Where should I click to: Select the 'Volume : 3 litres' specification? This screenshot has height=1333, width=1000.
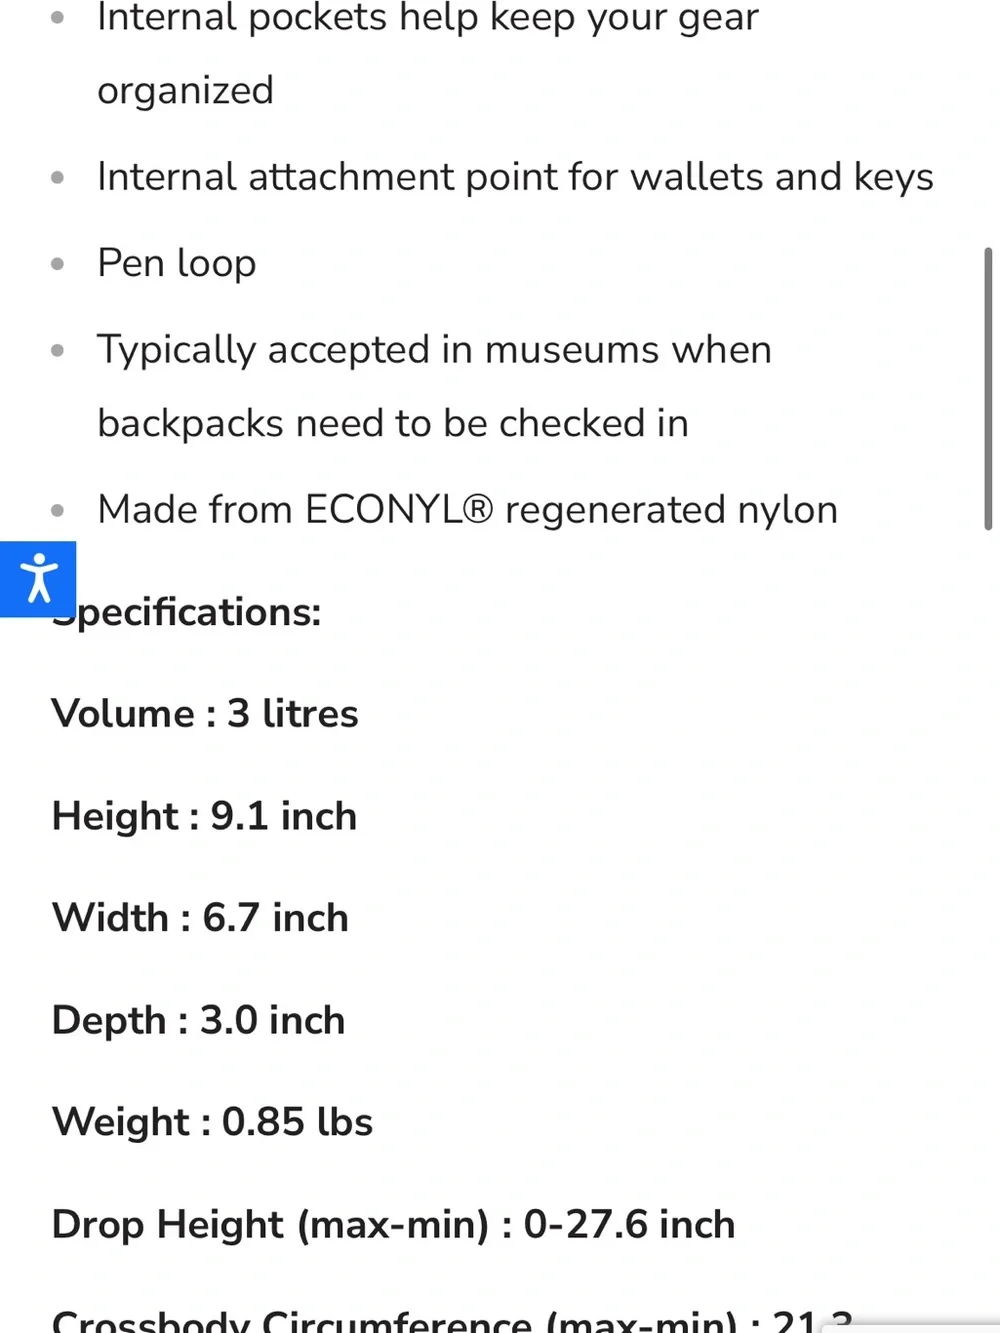[x=205, y=714]
